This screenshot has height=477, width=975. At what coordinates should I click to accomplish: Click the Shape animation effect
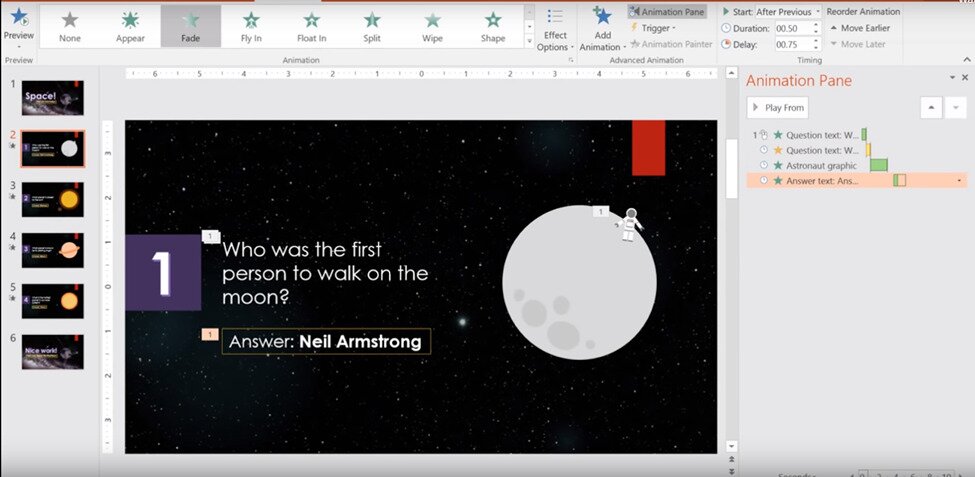[493, 25]
